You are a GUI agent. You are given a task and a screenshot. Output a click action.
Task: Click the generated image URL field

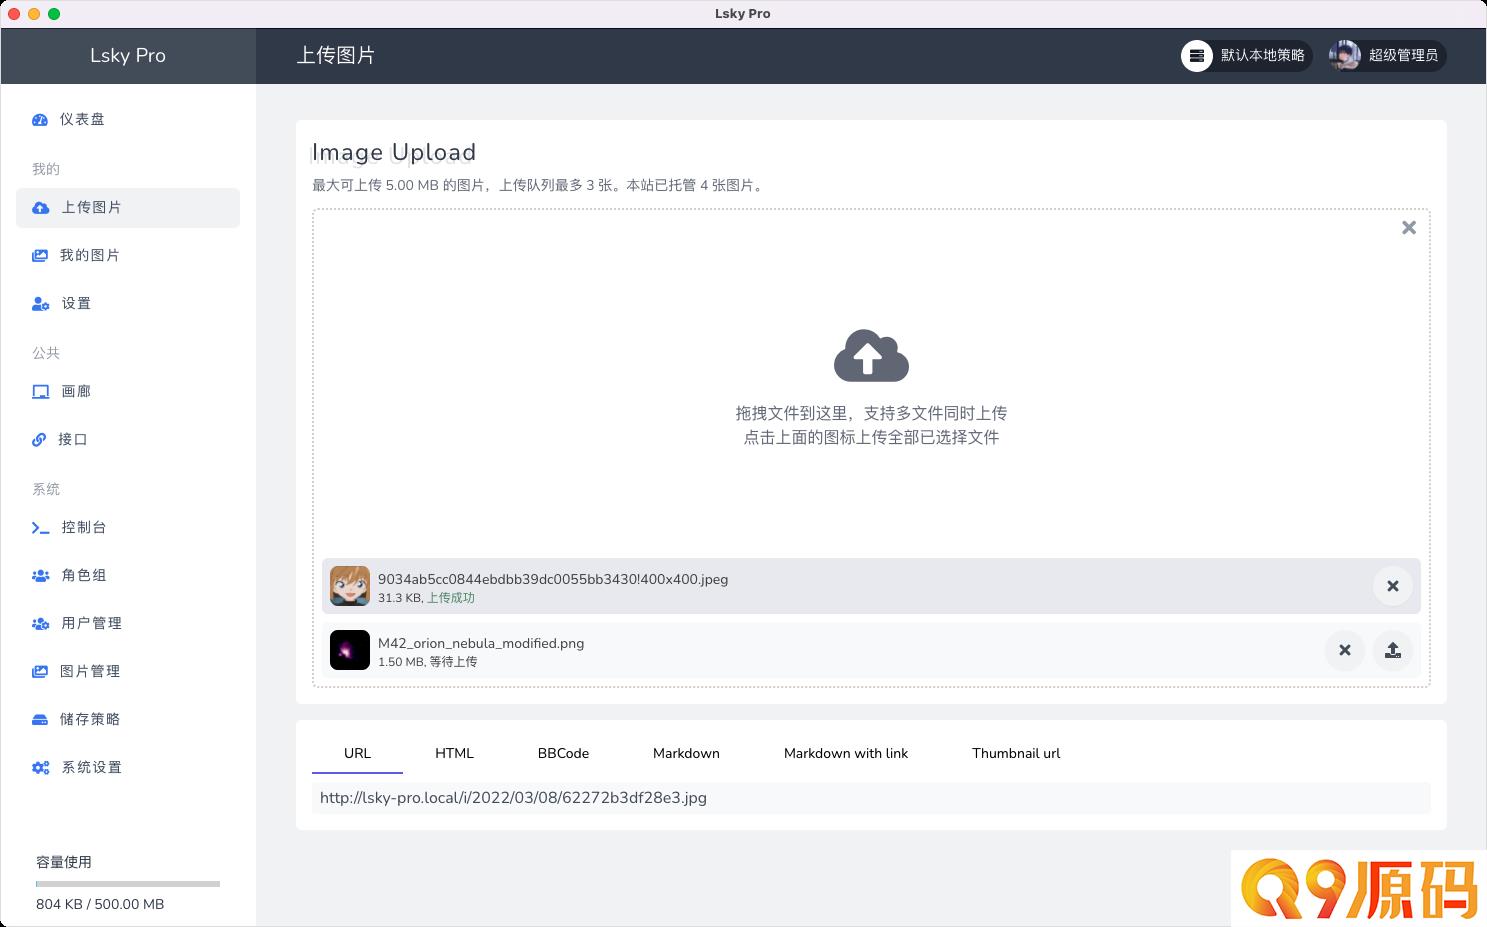871,798
